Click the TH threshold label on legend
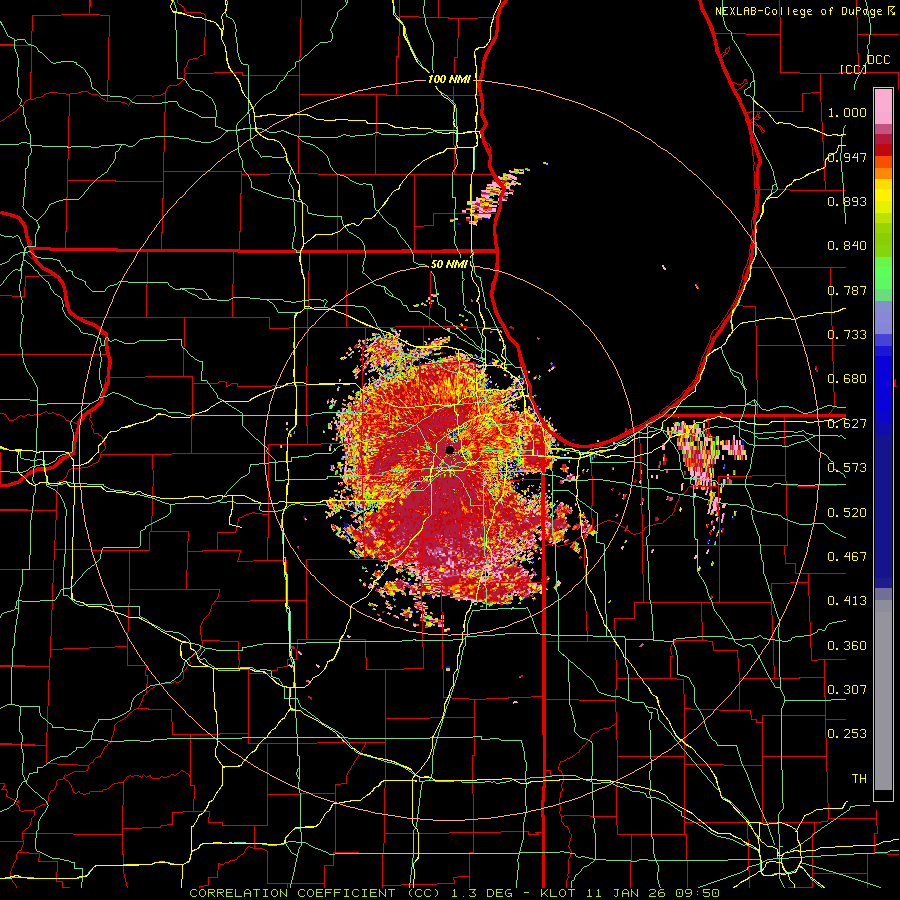Screen dimensions: 900x900 pyautogui.click(x=859, y=779)
